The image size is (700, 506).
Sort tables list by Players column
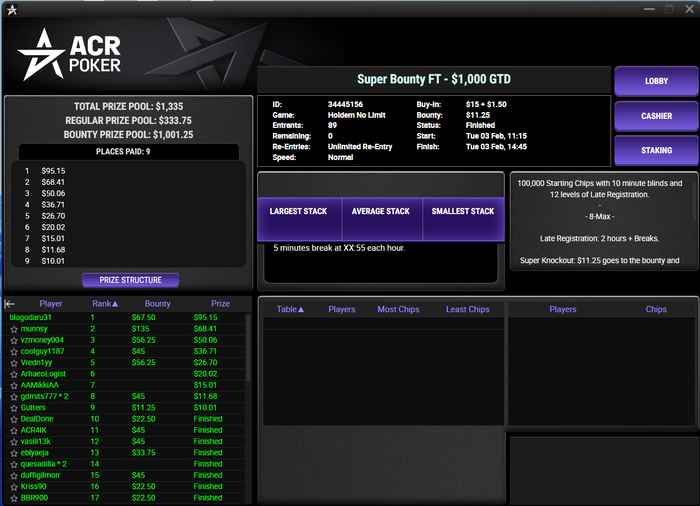coord(342,309)
